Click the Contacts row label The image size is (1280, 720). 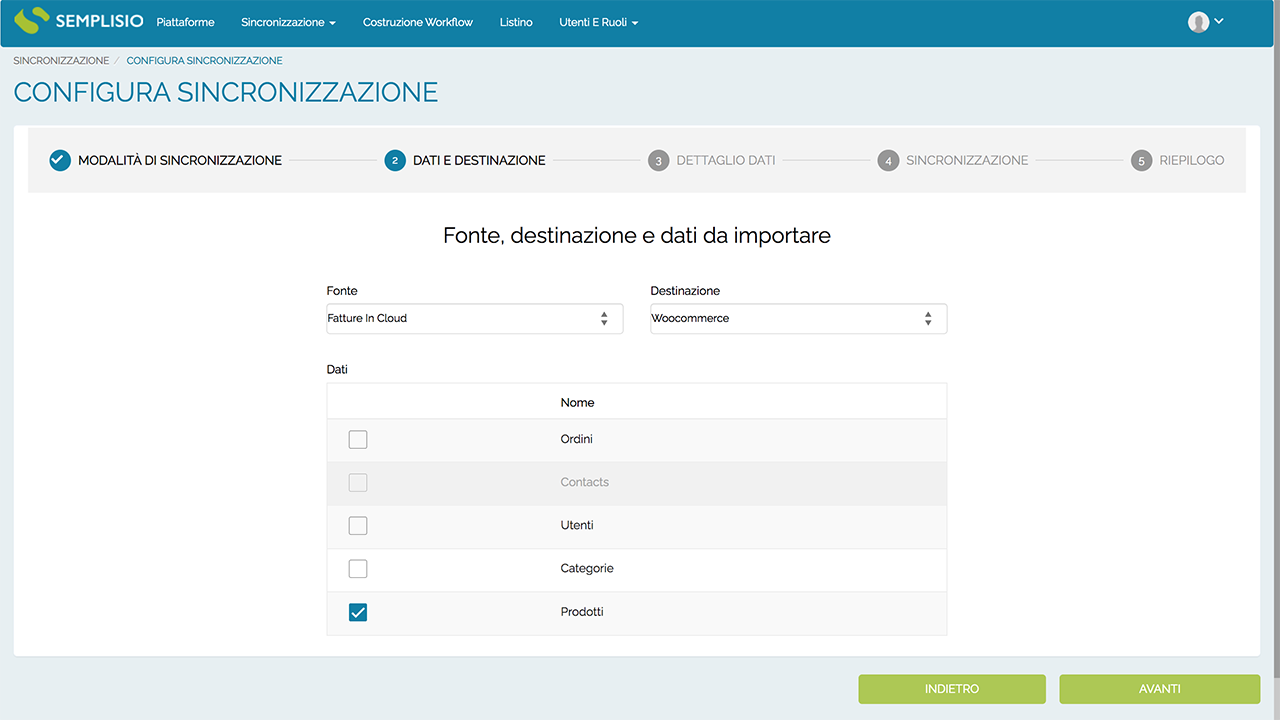pyautogui.click(x=585, y=482)
